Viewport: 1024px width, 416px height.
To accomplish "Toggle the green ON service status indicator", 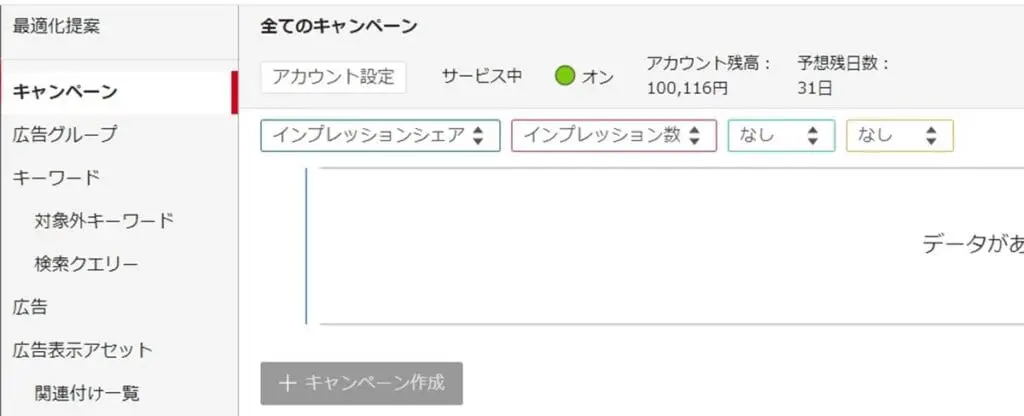I will pyautogui.click(x=564, y=77).
